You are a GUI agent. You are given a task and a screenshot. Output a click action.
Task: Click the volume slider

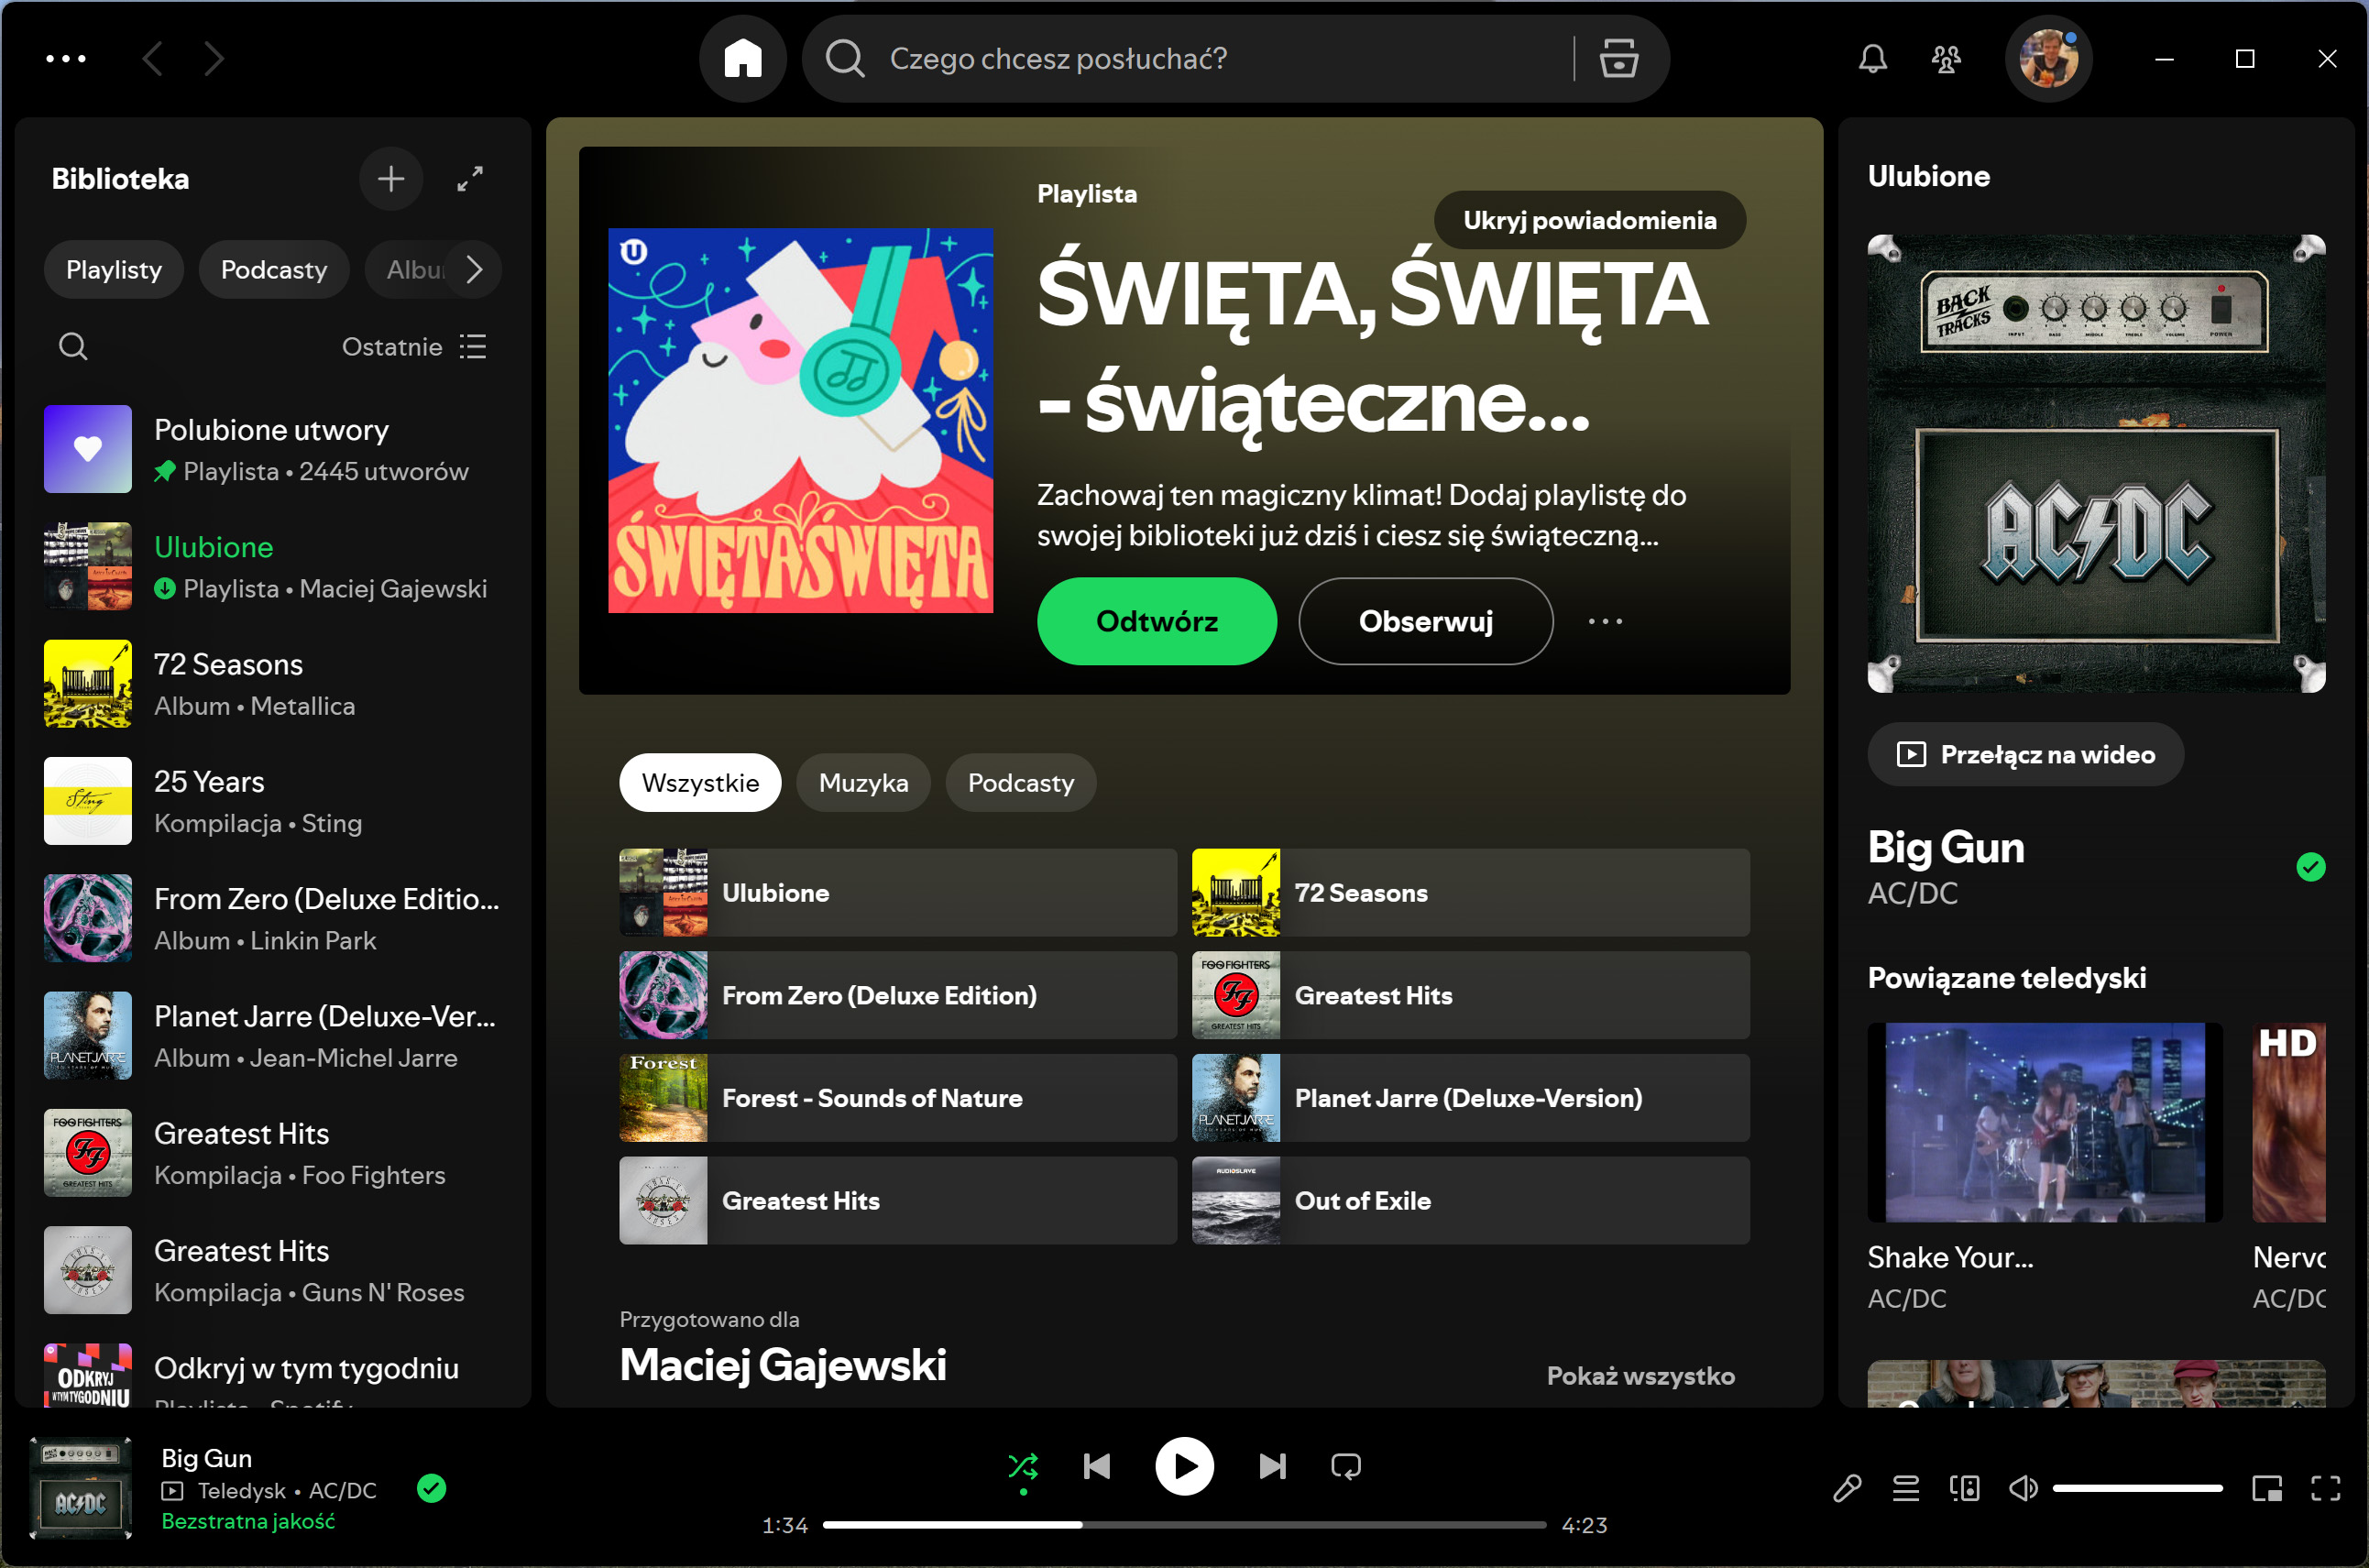point(2136,1489)
